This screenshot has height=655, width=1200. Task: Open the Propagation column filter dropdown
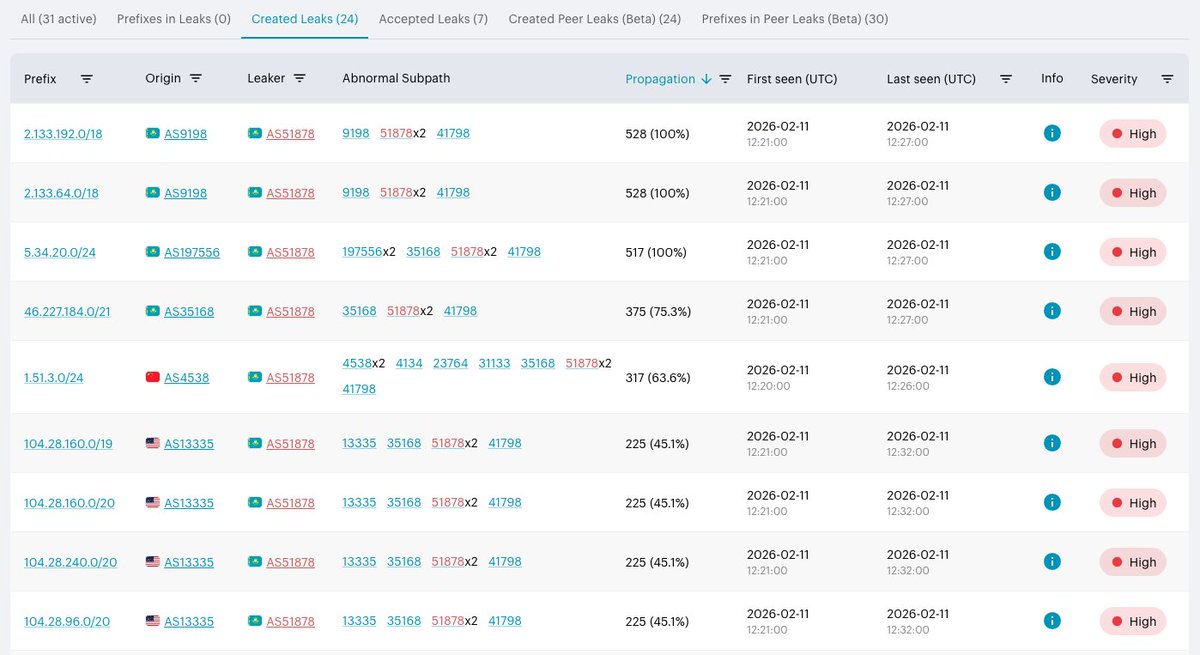point(725,78)
